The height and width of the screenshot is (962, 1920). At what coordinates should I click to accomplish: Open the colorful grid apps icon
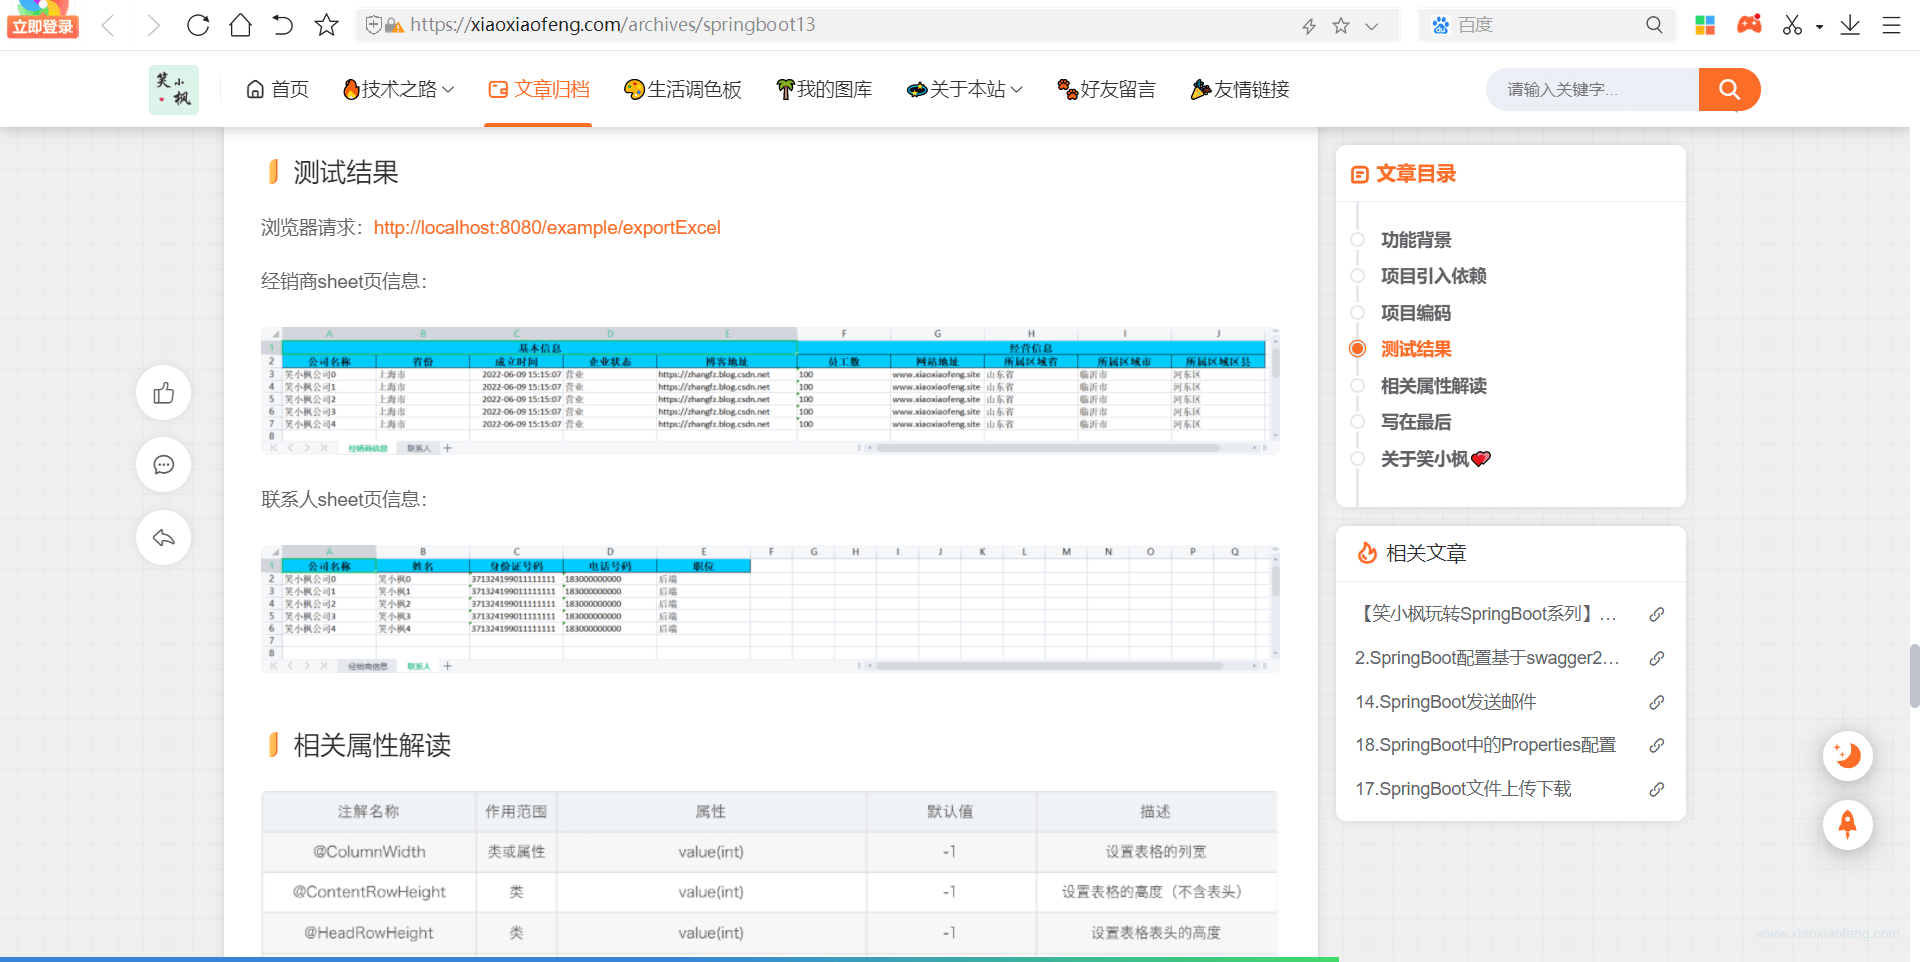pos(1705,25)
